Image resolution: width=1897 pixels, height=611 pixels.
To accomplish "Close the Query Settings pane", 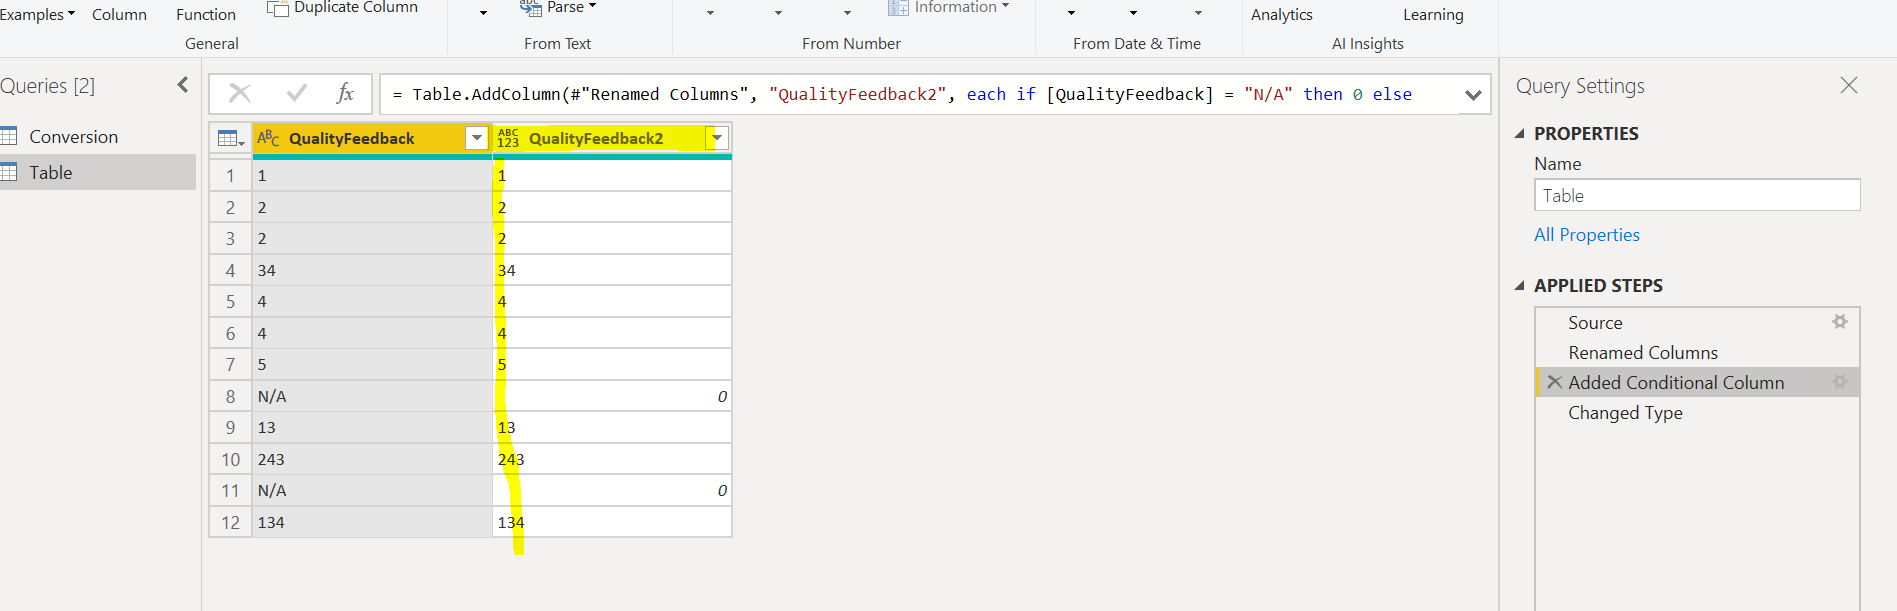I will (x=1849, y=86).
